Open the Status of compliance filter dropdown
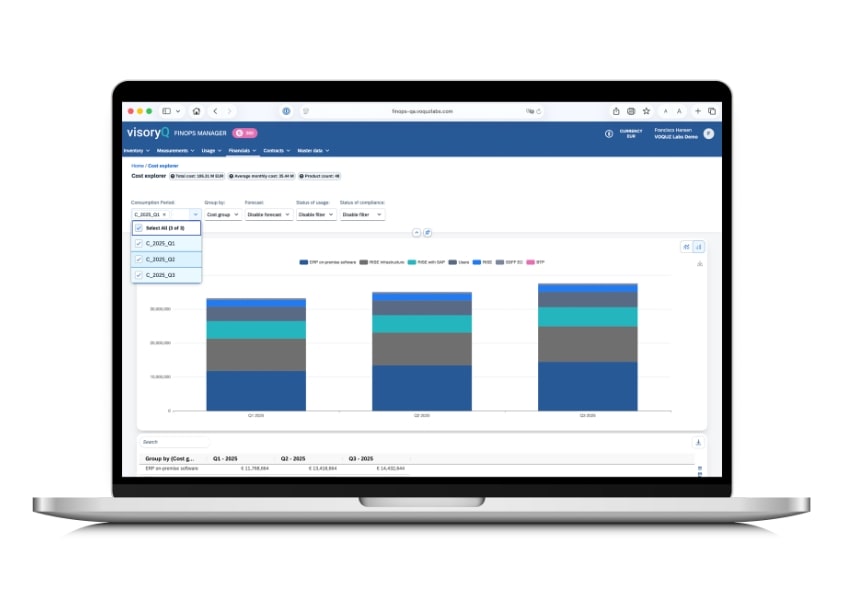 tap(362, 215)
